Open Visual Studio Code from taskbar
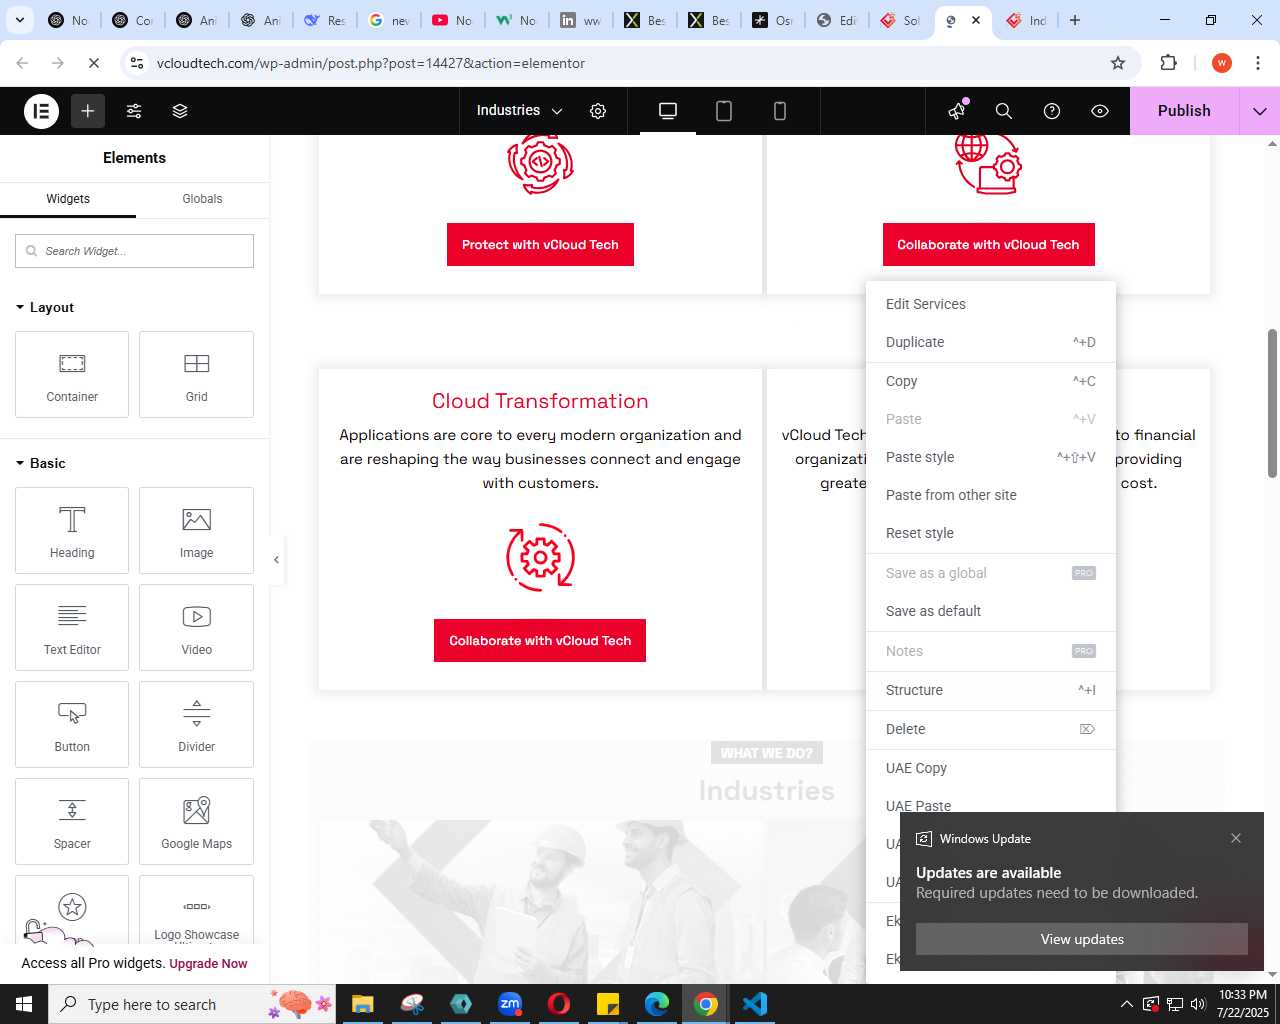The width and height of the screenshot is (1280, 1024). click(x=755, y=1004)
